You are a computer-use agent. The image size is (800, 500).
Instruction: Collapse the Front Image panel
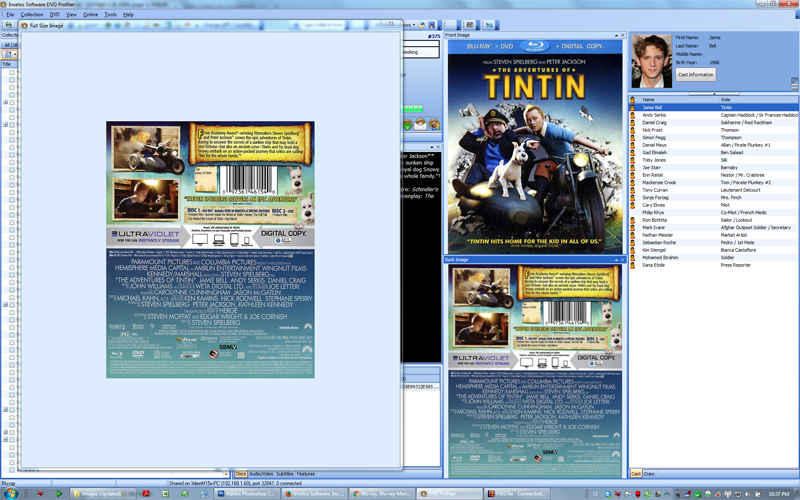pyautogui.click(x=615, y=35)
